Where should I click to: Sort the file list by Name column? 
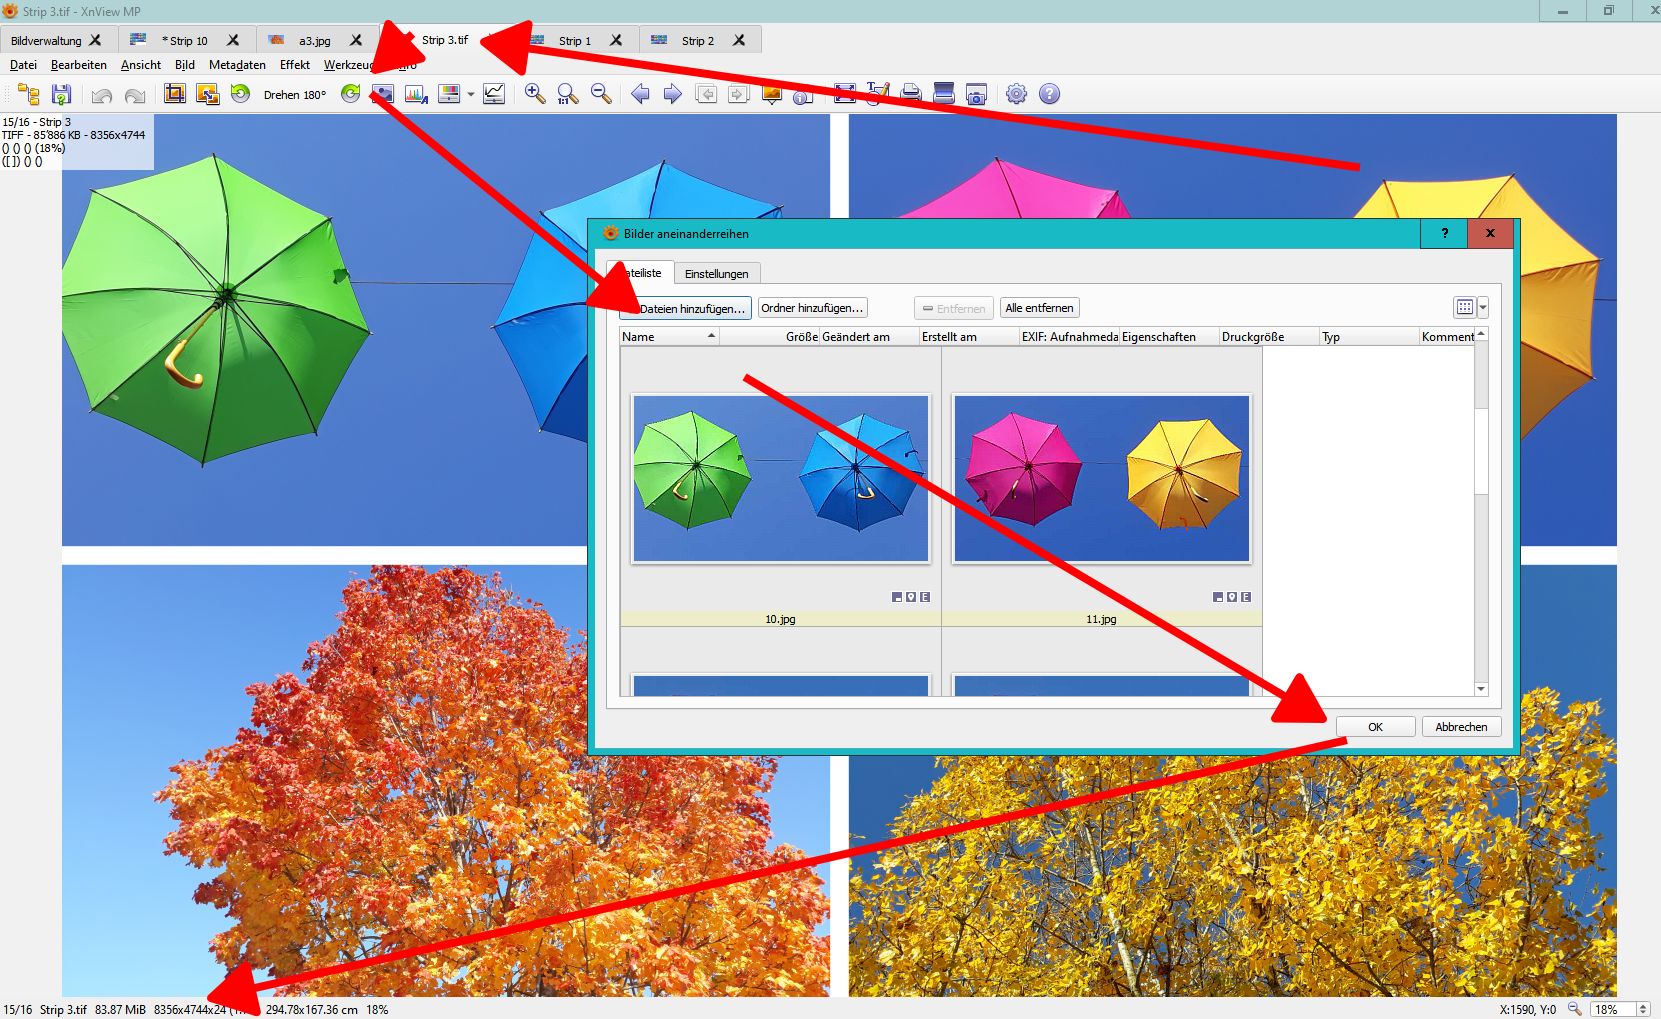[x=669, y=337]
